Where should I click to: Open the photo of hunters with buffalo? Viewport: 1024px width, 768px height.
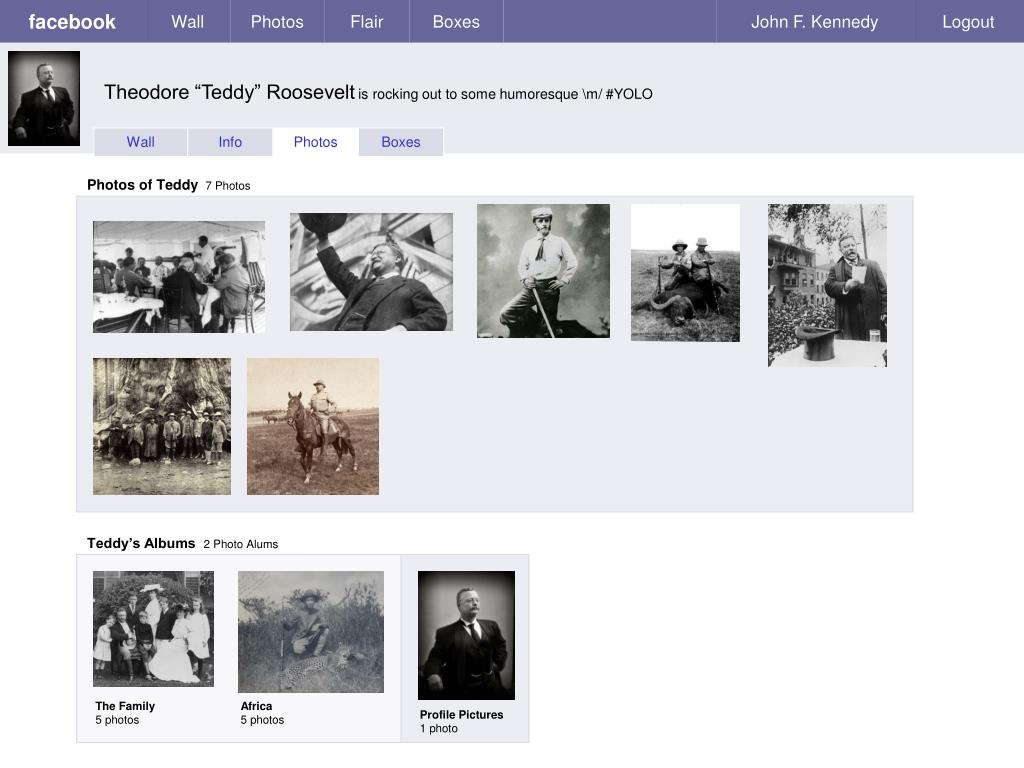point(685,272)
